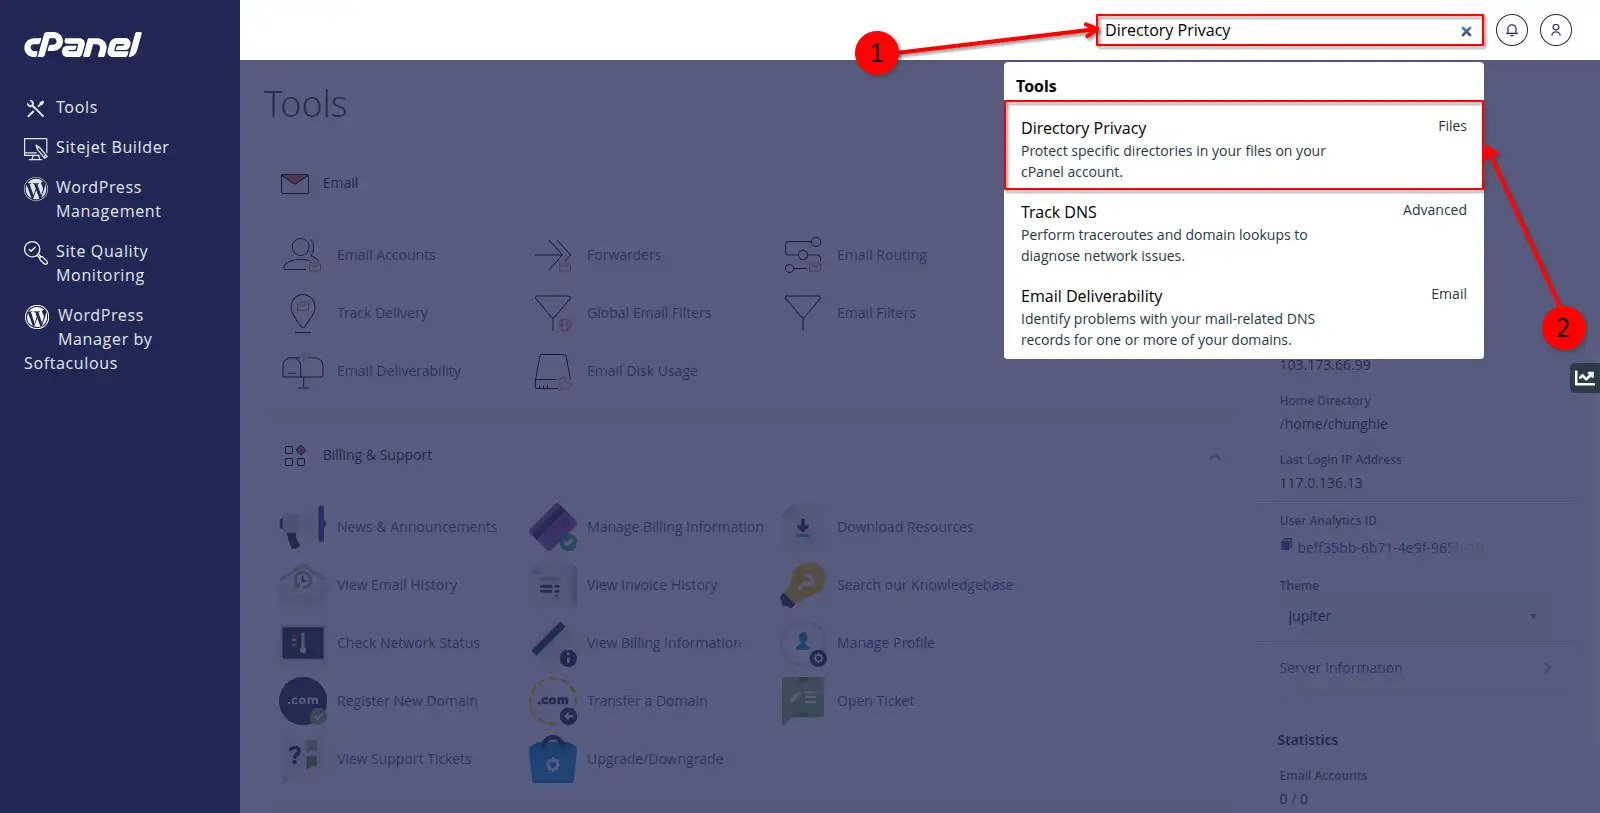Click the Statistics heading
Viewport: 1600px width, 813px height.
coord(1307,740)
